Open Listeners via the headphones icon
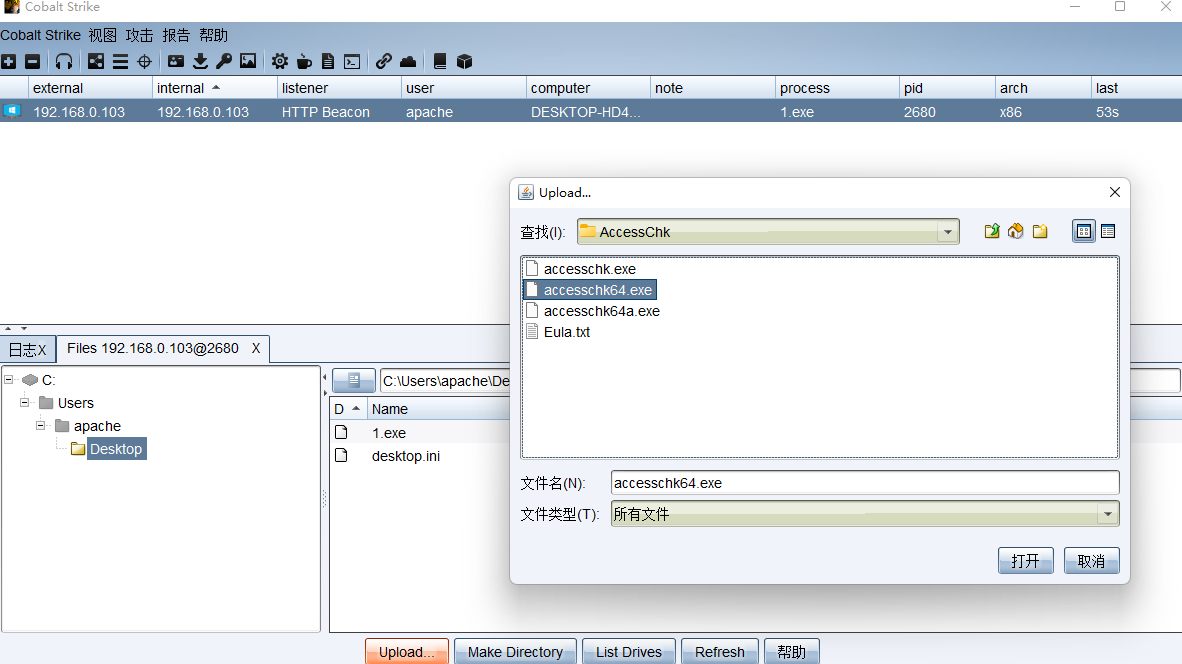The image size is (1182, 664). click(64, 62)
